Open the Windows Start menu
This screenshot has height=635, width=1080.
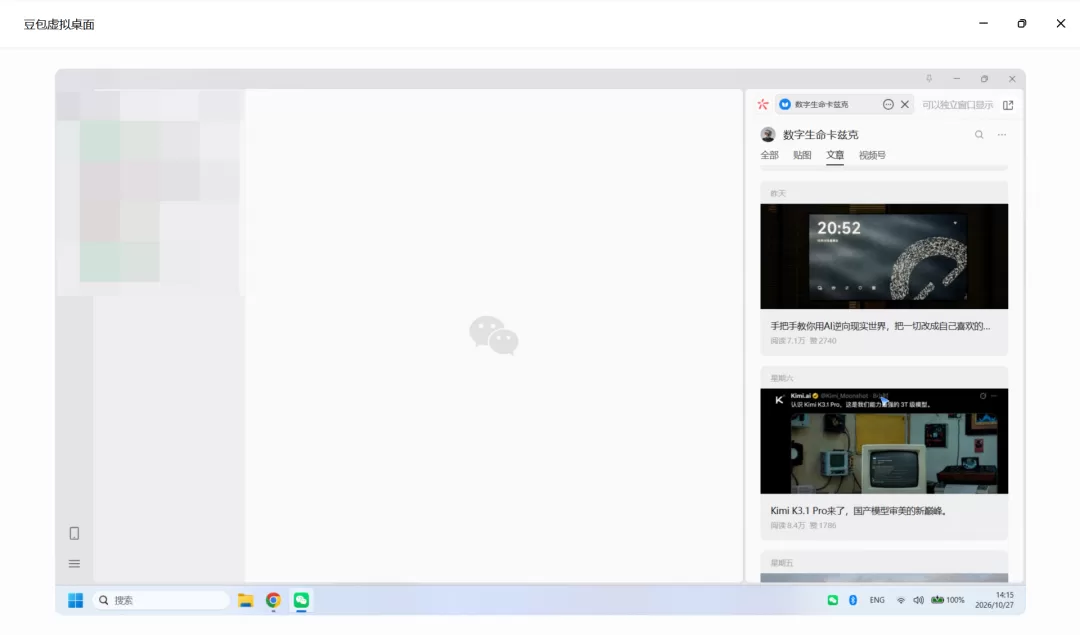pos(75,600)
